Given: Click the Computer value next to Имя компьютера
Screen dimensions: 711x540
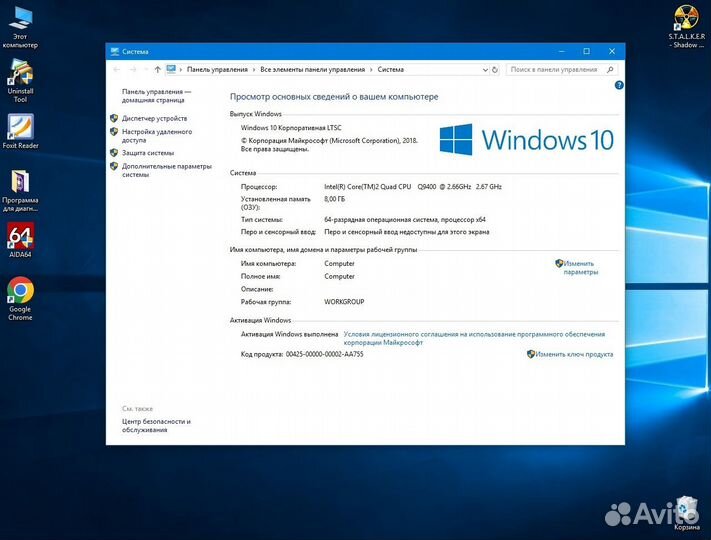Looking at the screenshot, I should point(339,263).
